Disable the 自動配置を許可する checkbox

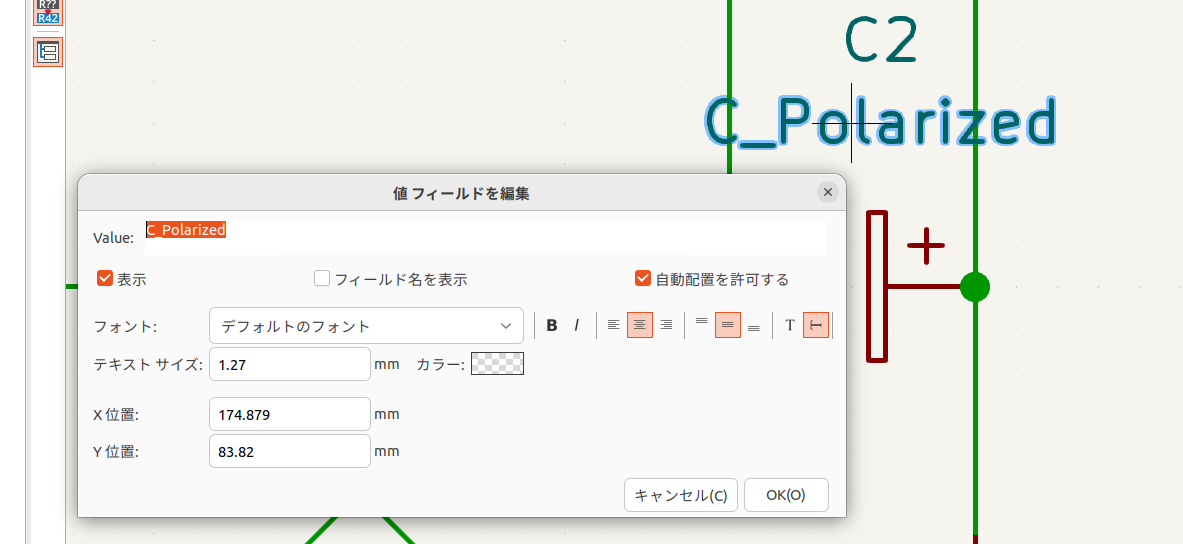pyautogui.click(x=643, y=279)
